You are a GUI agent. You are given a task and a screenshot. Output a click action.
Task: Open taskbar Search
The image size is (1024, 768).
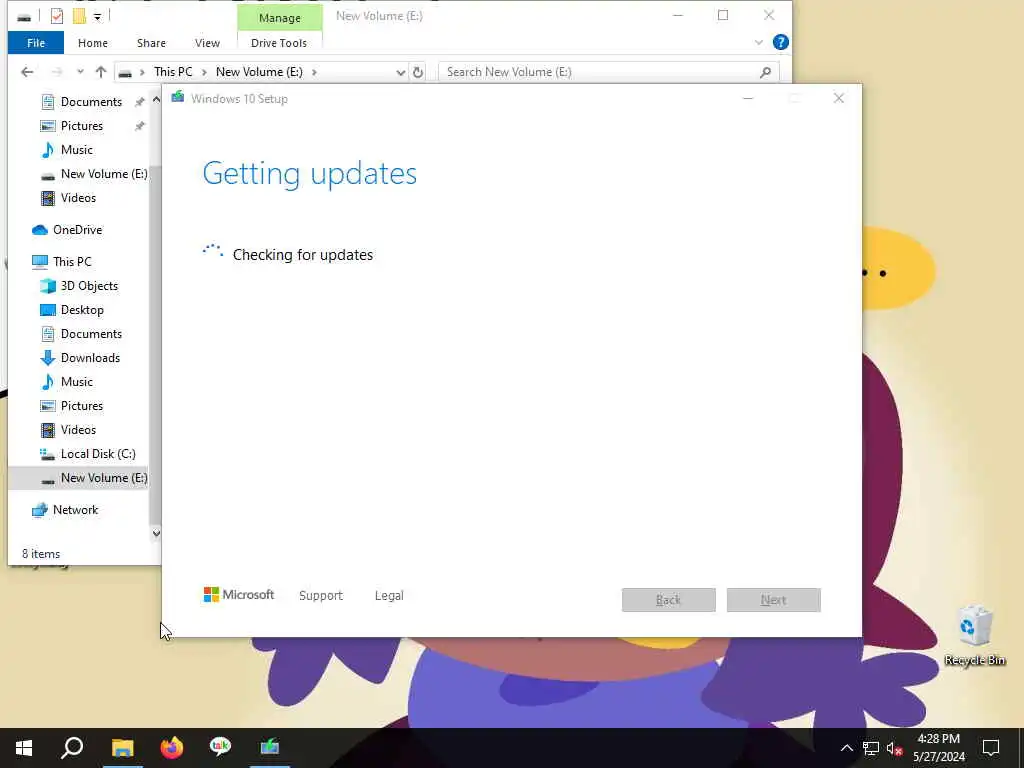72,748
